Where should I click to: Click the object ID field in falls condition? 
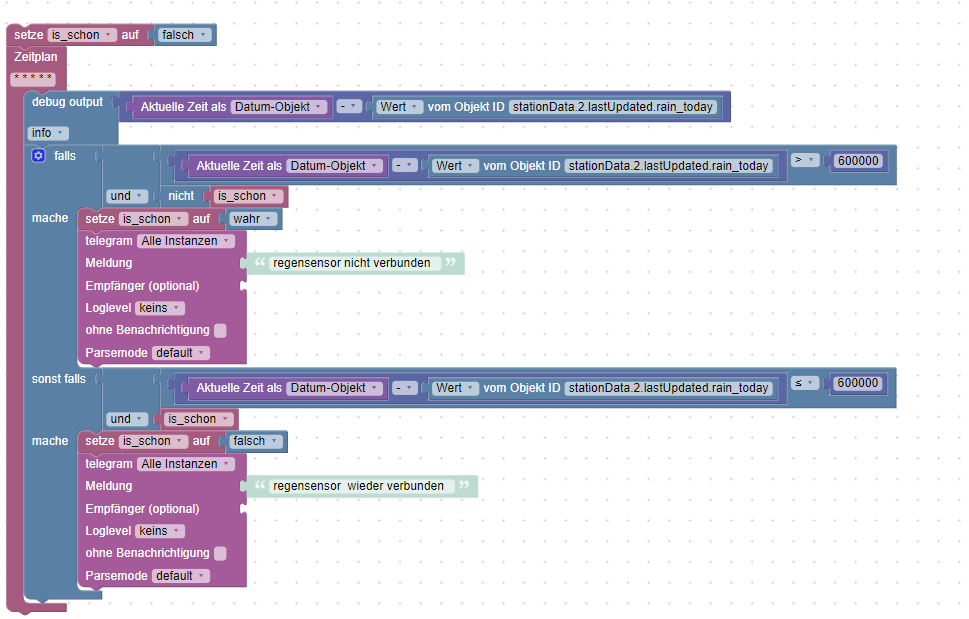point(669,166)
